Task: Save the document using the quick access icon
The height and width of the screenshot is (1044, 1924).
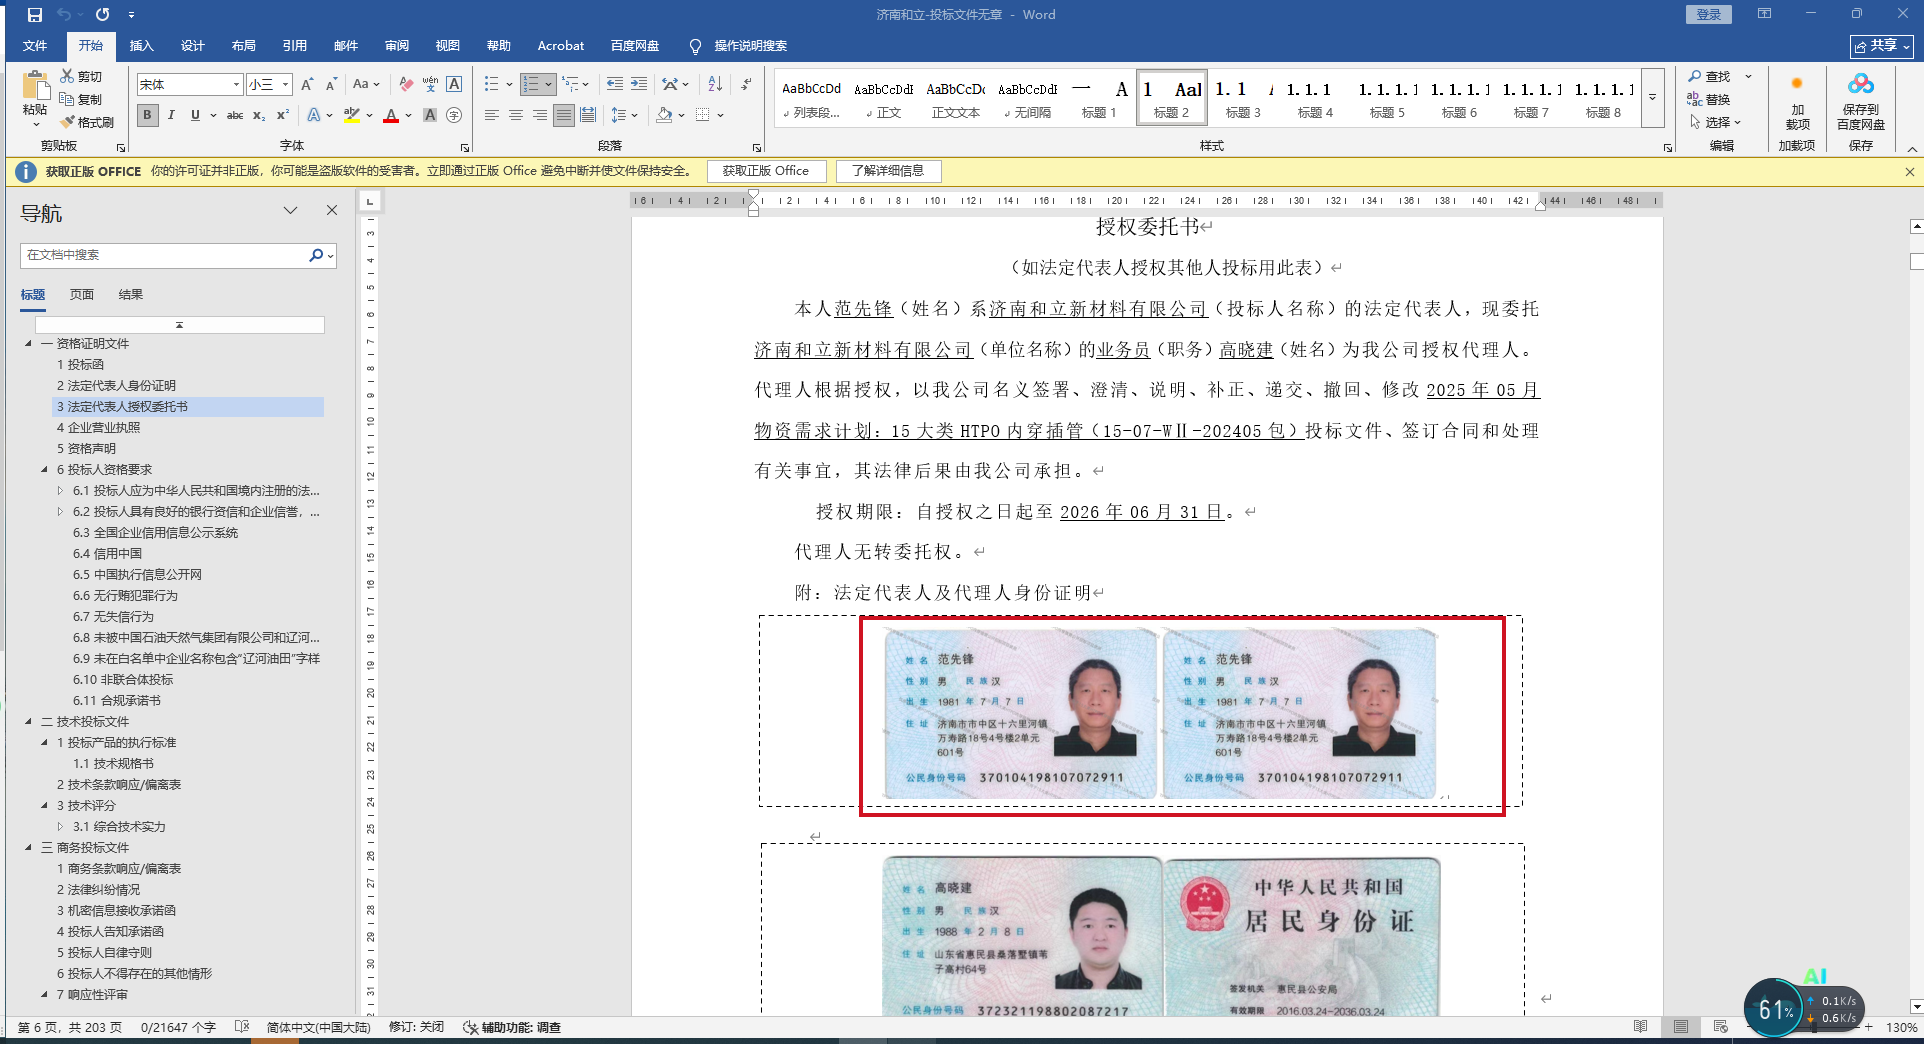Action: pos(35,15)
